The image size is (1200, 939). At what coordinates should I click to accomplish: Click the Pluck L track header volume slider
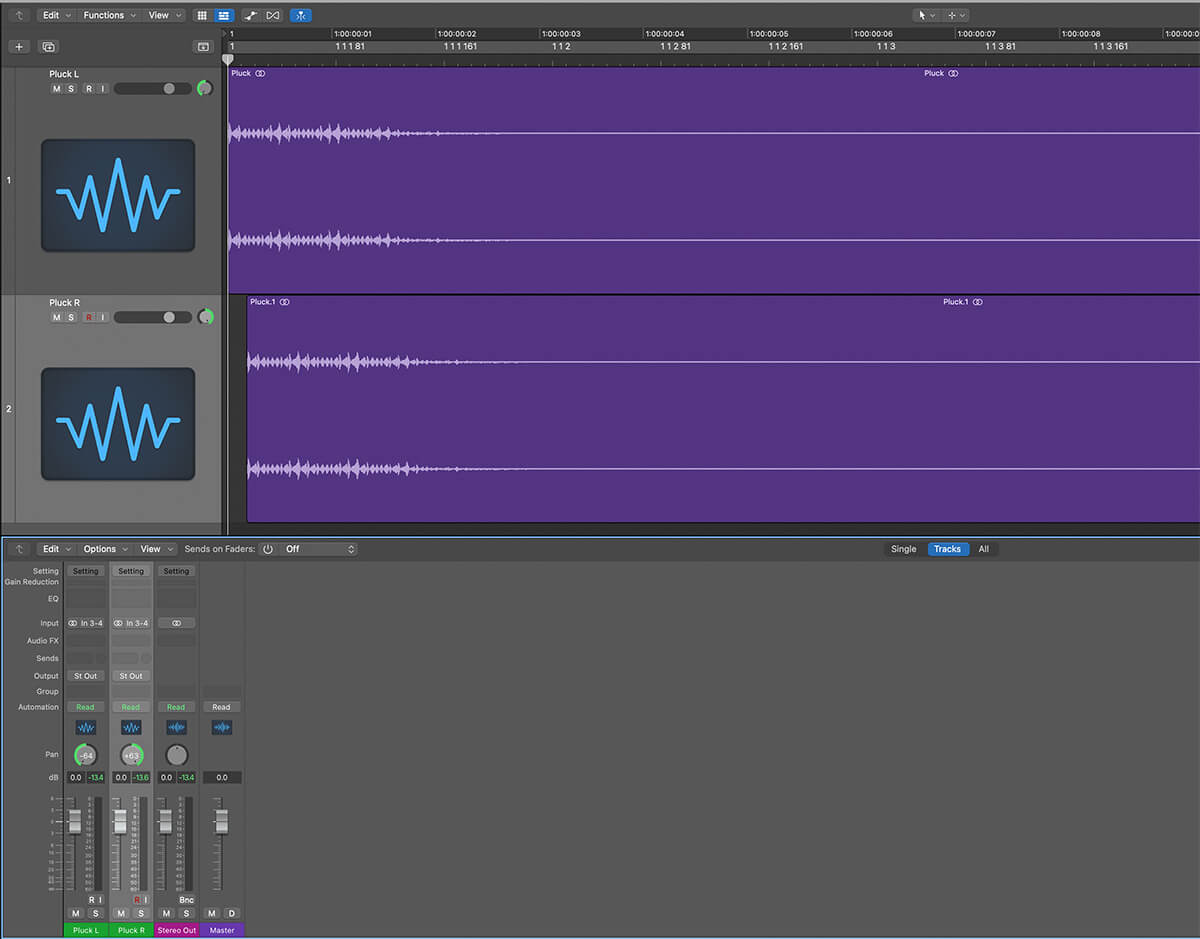152,89
